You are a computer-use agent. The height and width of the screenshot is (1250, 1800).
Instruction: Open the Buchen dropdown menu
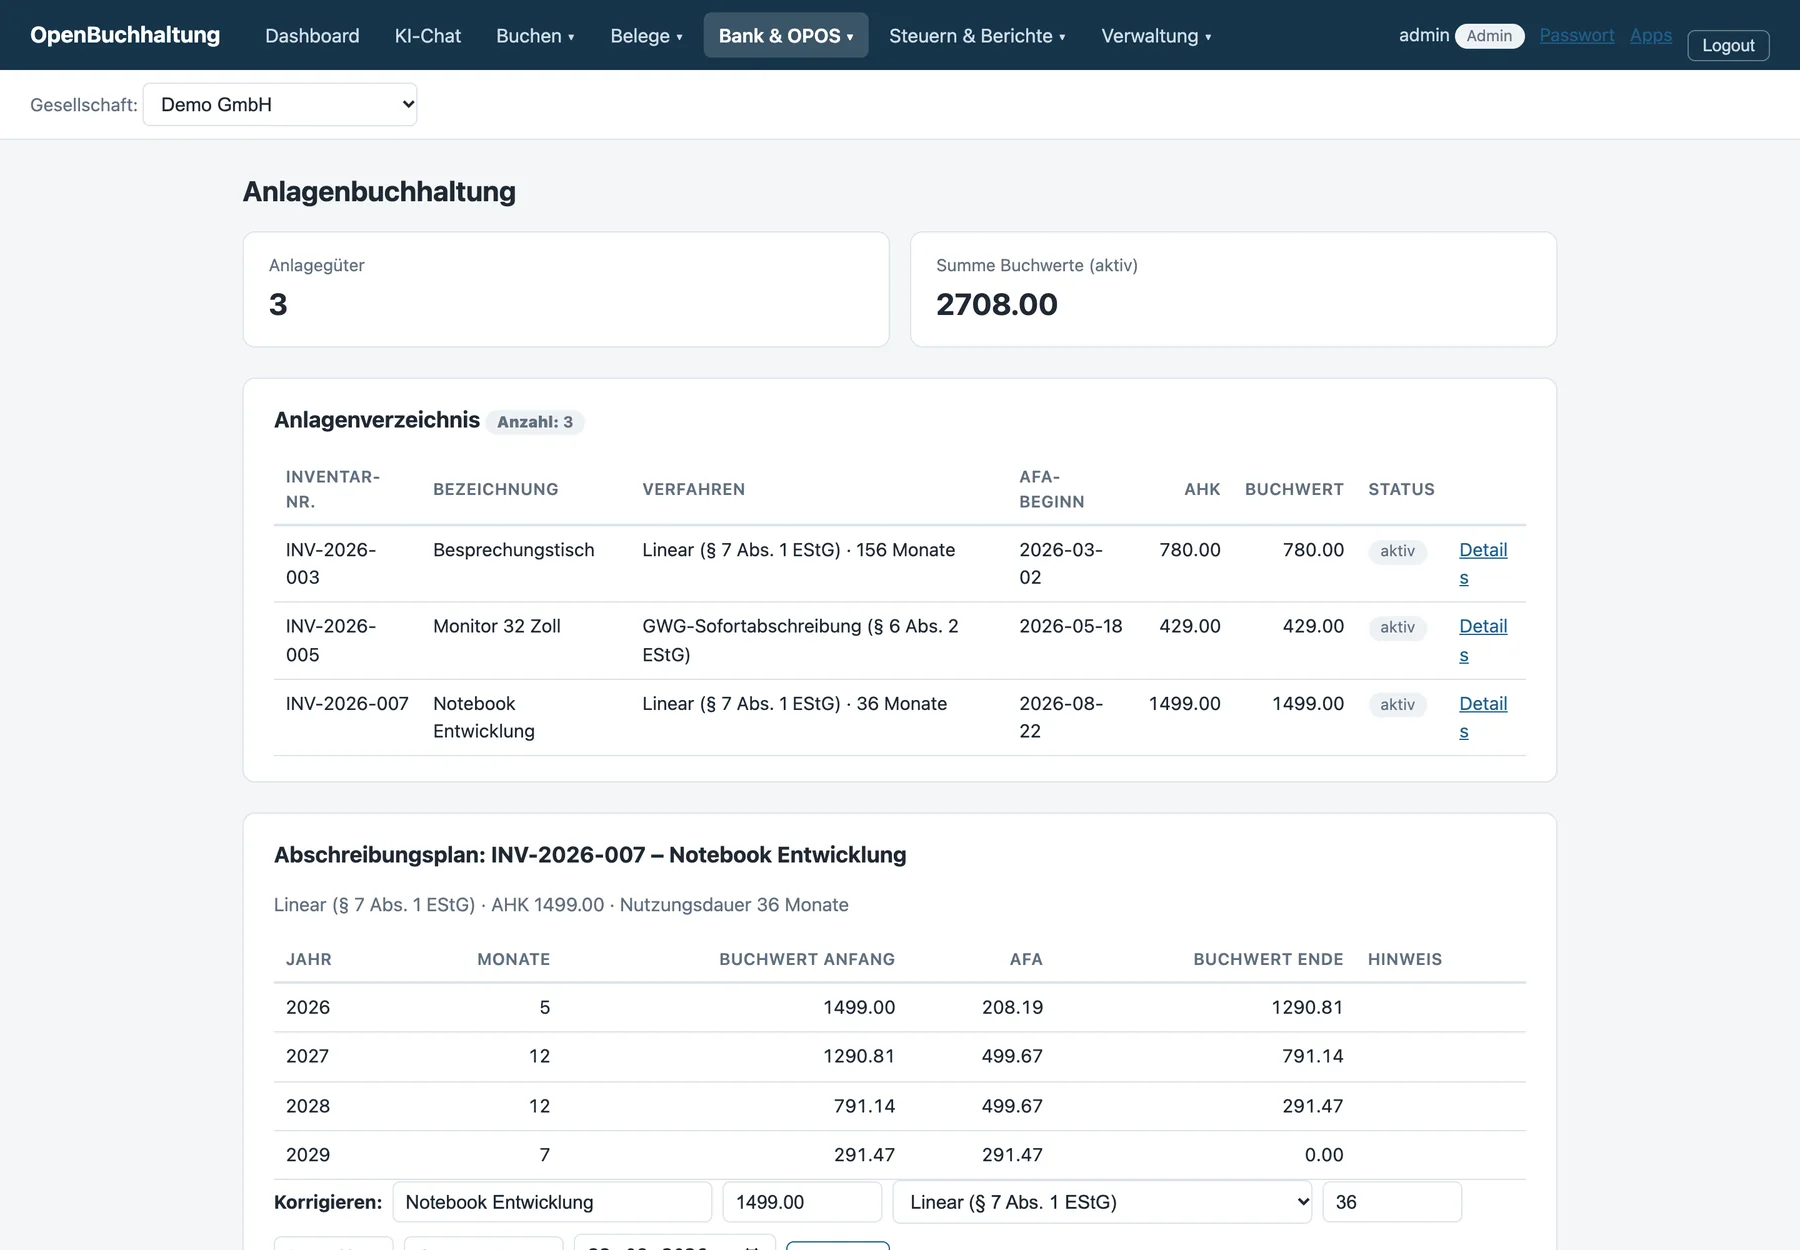pyautogui.click(x=535, y=36)
